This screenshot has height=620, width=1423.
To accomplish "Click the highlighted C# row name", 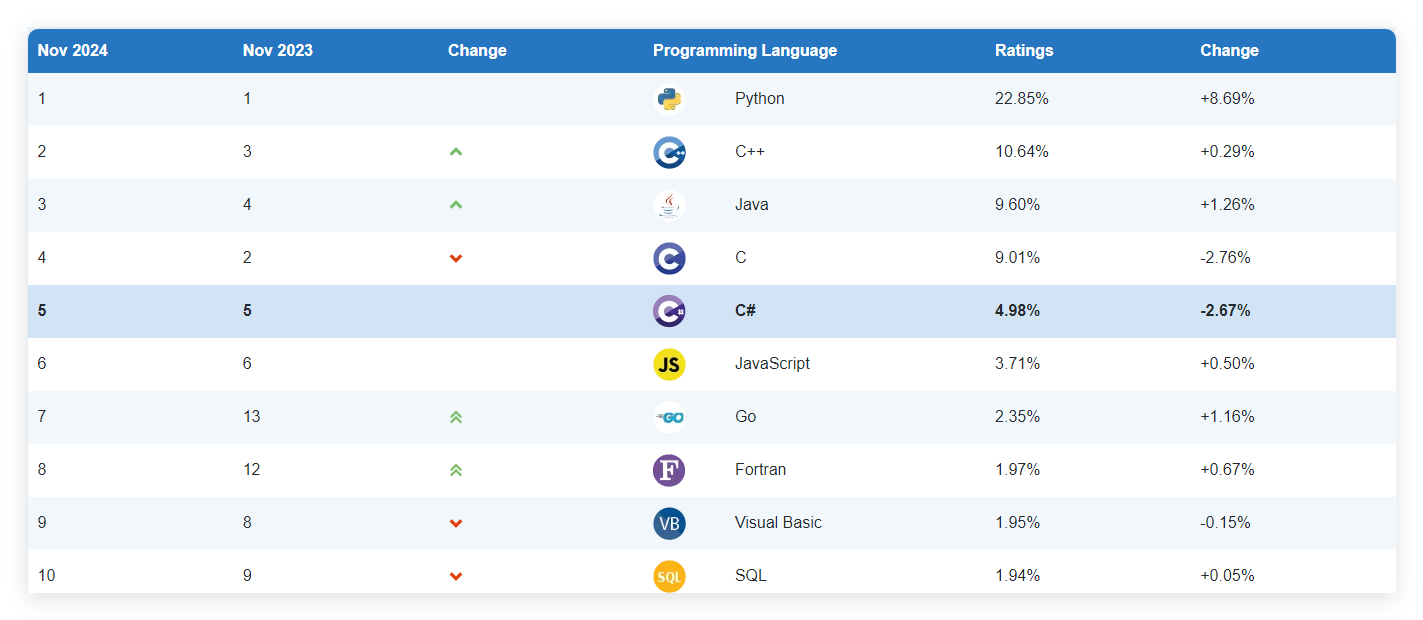I will 745,311.
